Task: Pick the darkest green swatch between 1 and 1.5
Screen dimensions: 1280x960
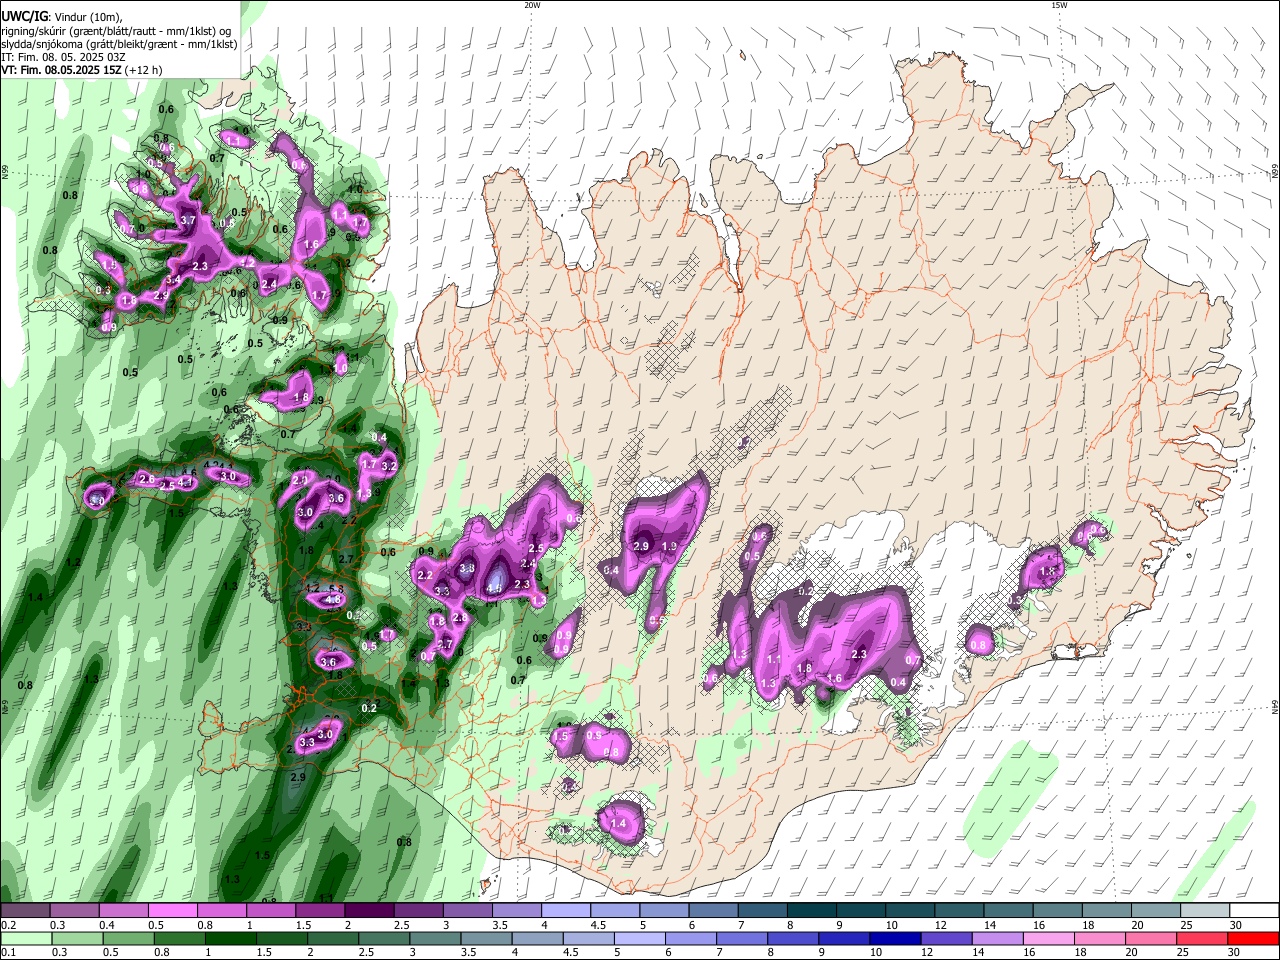Action: click(x=233, y=939)
